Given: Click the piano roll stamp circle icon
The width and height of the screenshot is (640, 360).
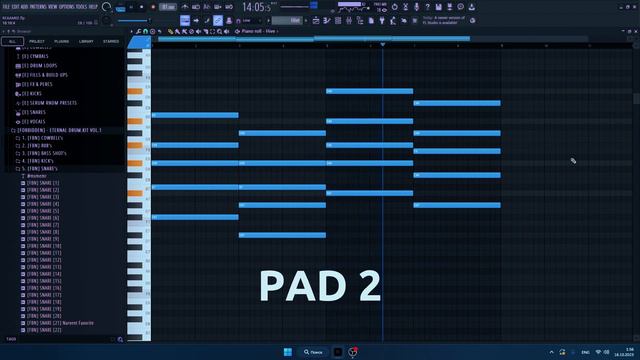Looking at the screenshot, I should 153,31.
